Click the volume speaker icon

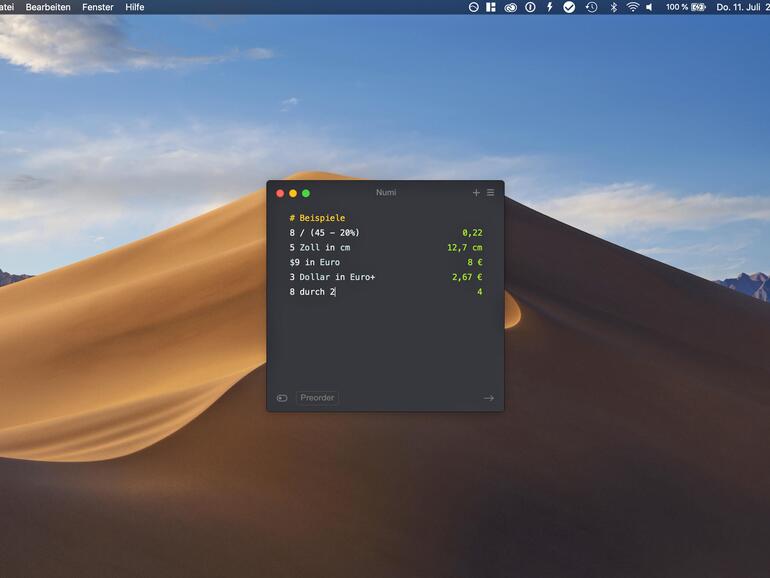[649, 7]
